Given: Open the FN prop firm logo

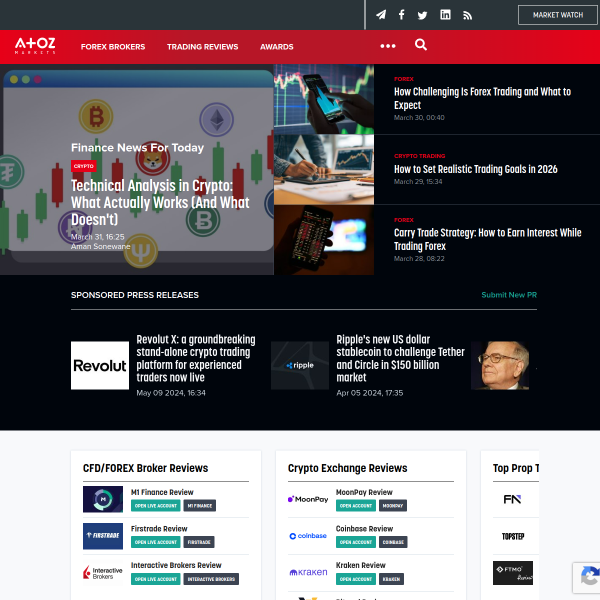Looking at the screenshot, I should pyautogui.click(x=512, y=499).
